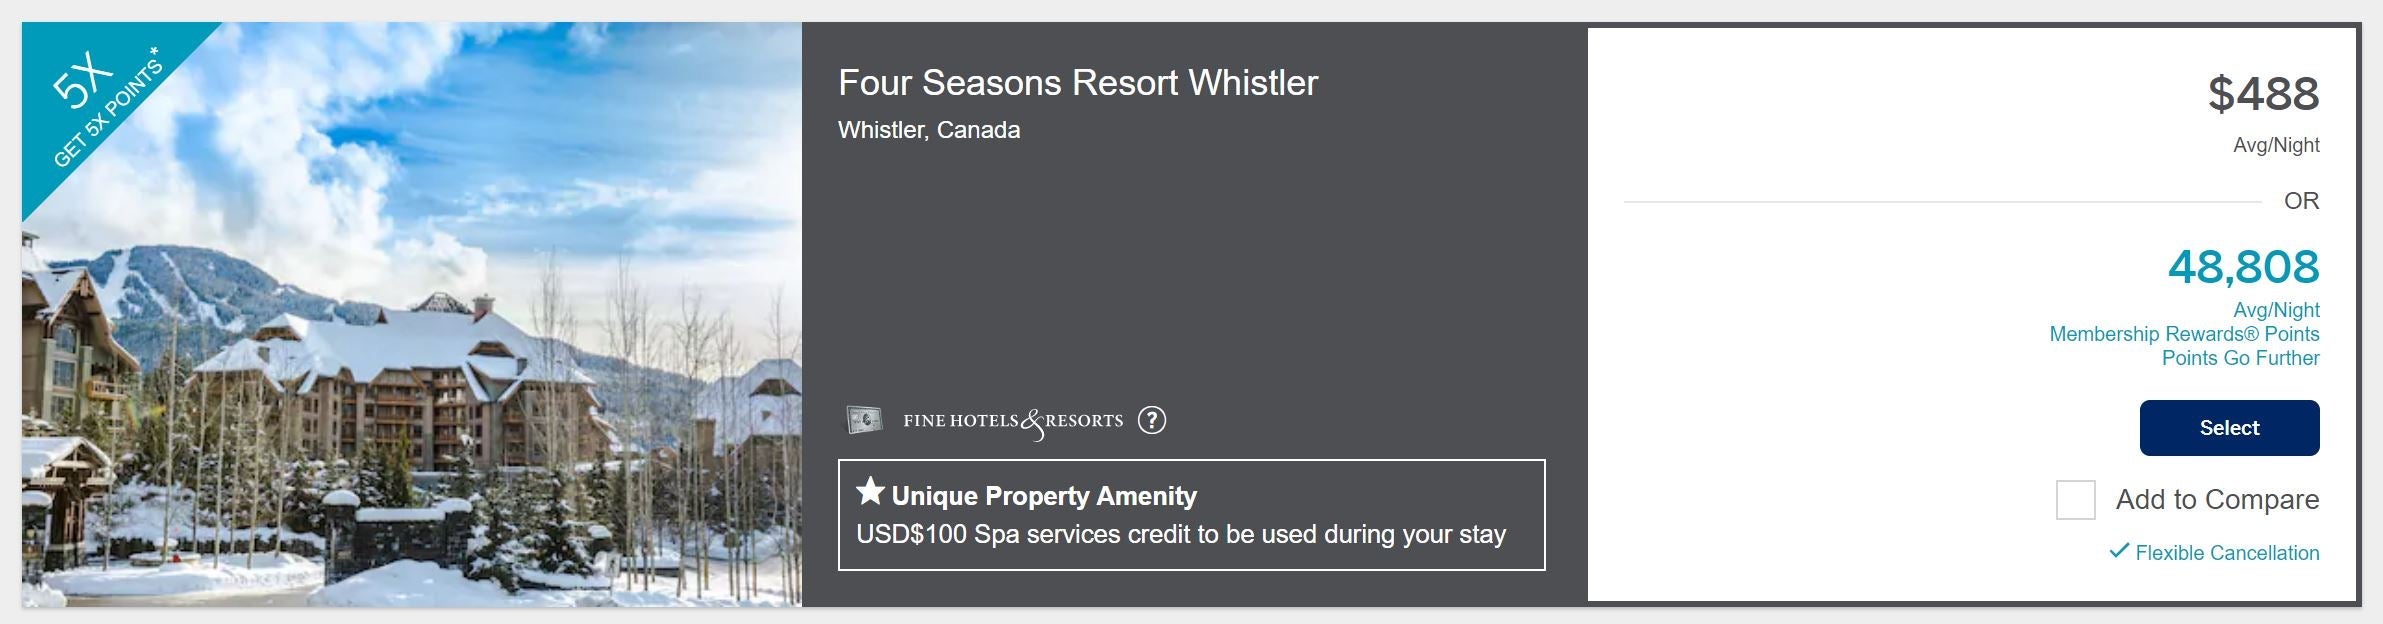Click the Points Go Further text

click(x=2240, y=358)
